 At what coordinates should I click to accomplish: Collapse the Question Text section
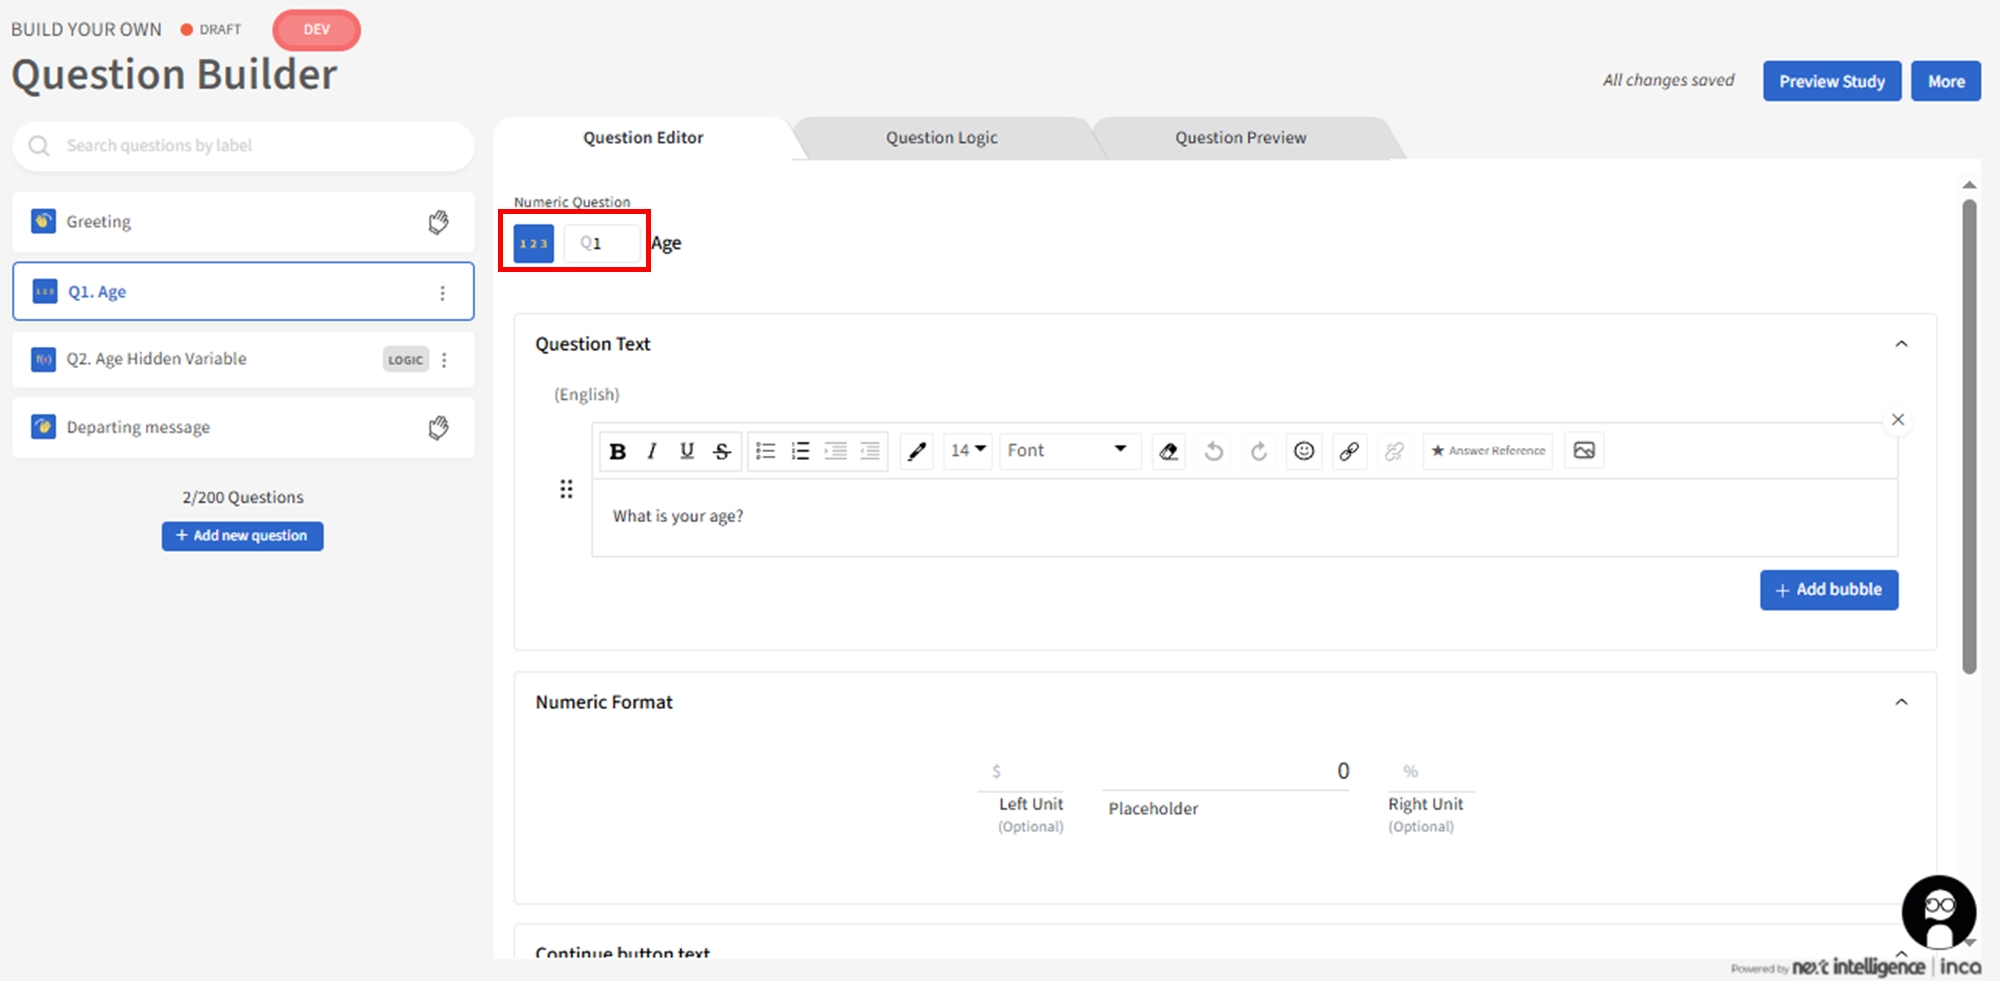(x=1901, y=344)
